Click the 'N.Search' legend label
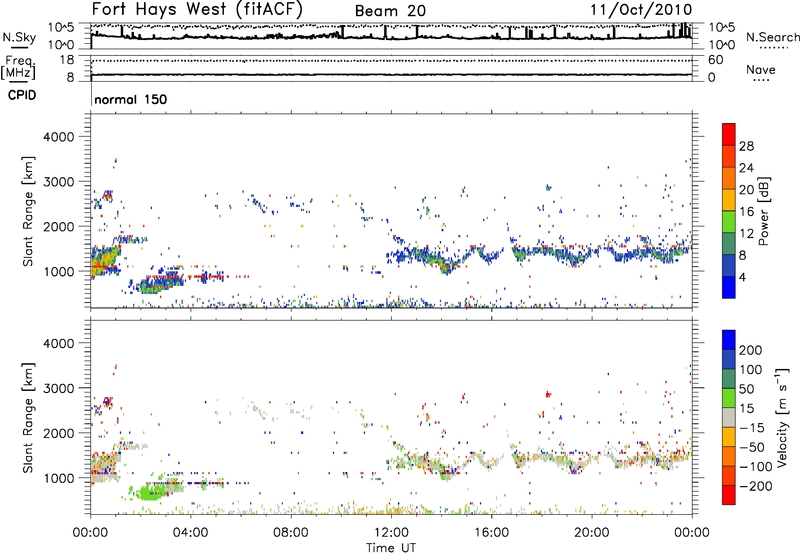The width and height of the screenshot is (800, 554). pyautogui.click(x=772, y=37)
